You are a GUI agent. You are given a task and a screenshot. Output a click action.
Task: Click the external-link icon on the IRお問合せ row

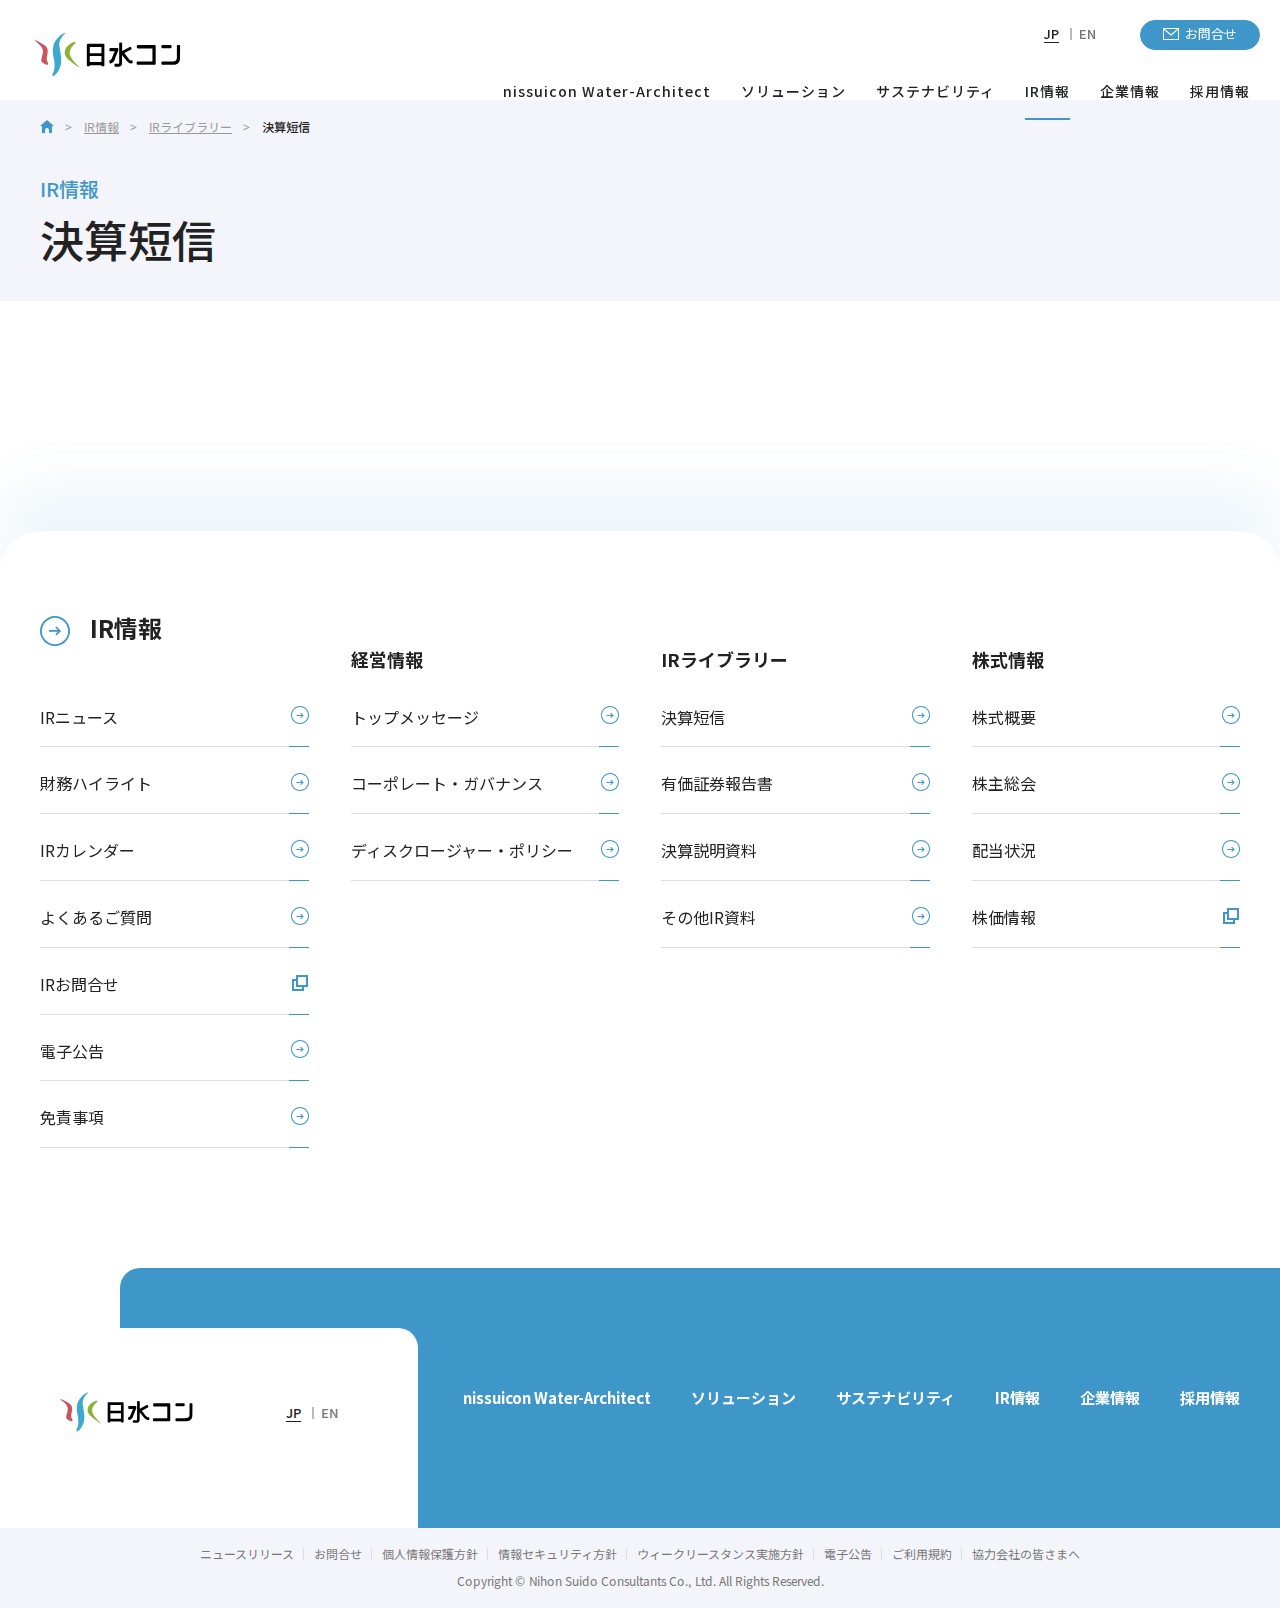click(300, 983)
